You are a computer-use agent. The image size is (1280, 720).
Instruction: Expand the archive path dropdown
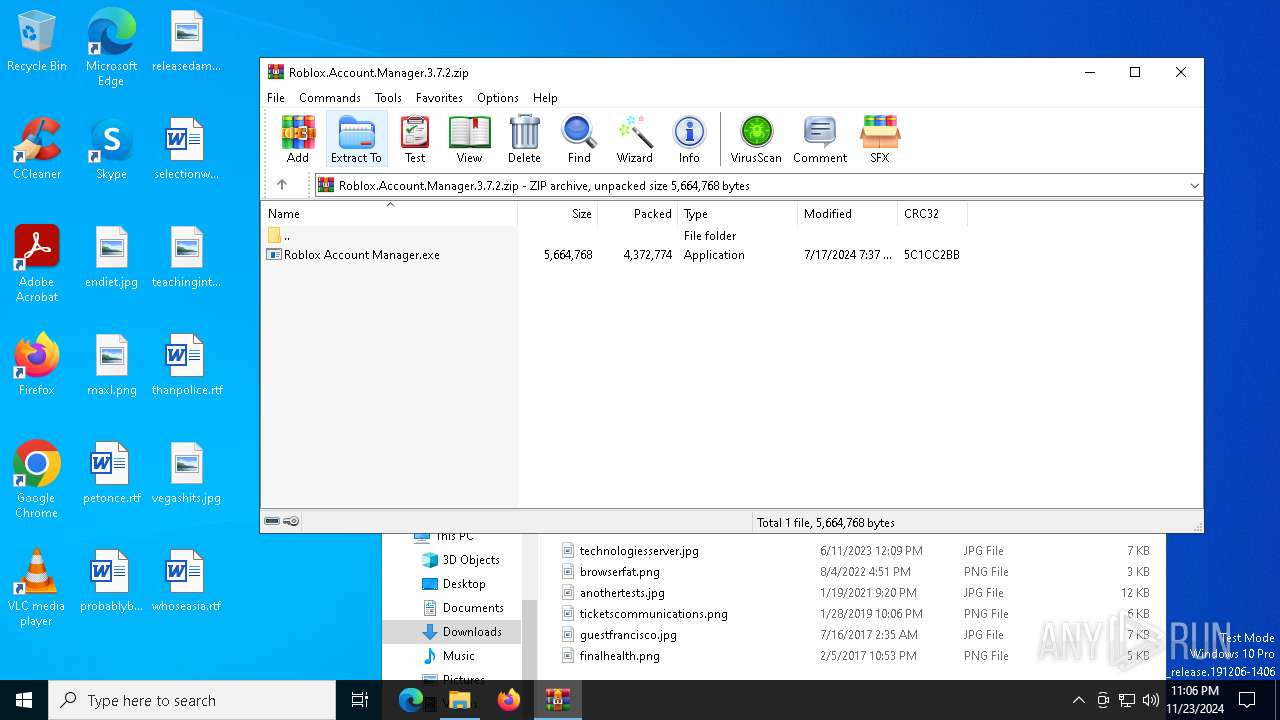(x=1194, y=186)
